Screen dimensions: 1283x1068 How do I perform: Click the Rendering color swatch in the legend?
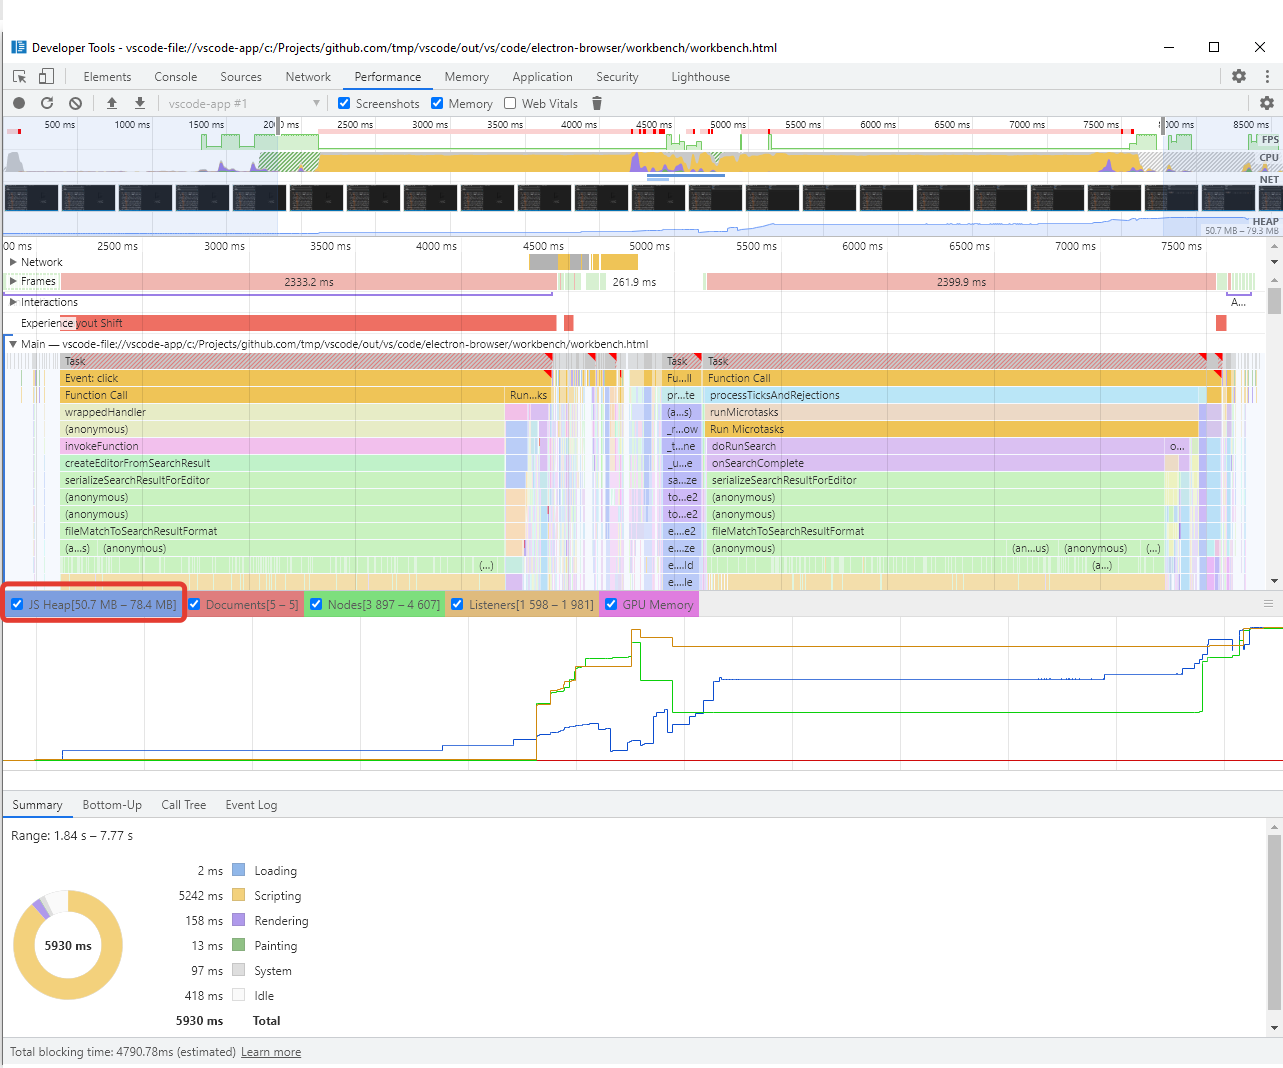pos(239,920)
